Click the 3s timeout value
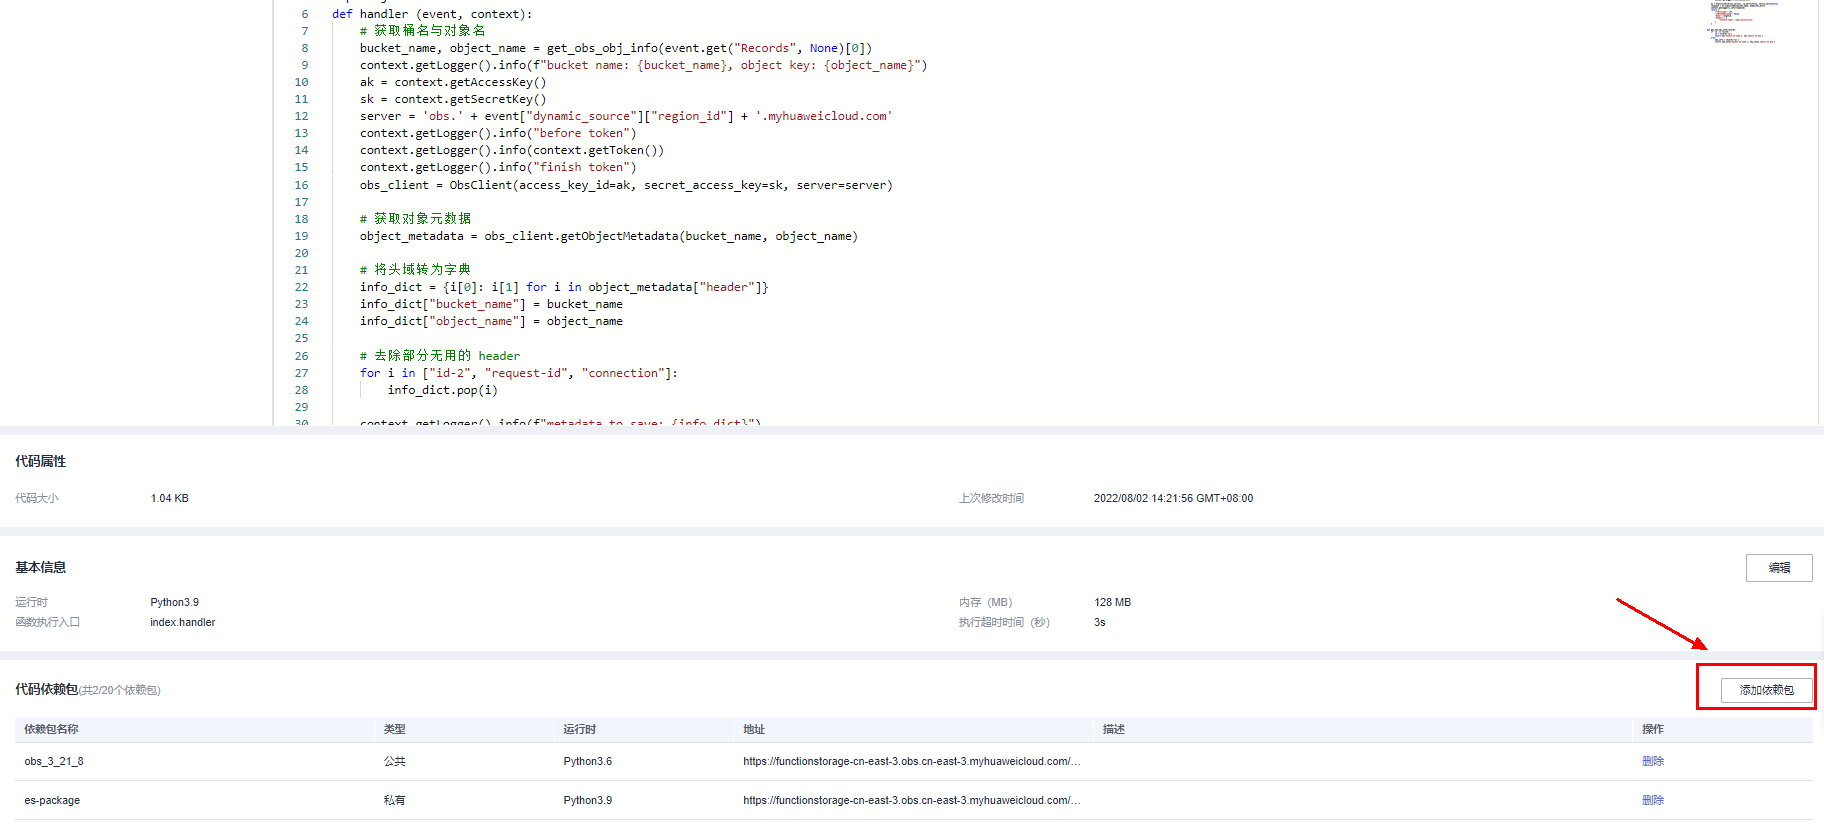Screen dimensions: 1824x828 [x=1100, y=623]
